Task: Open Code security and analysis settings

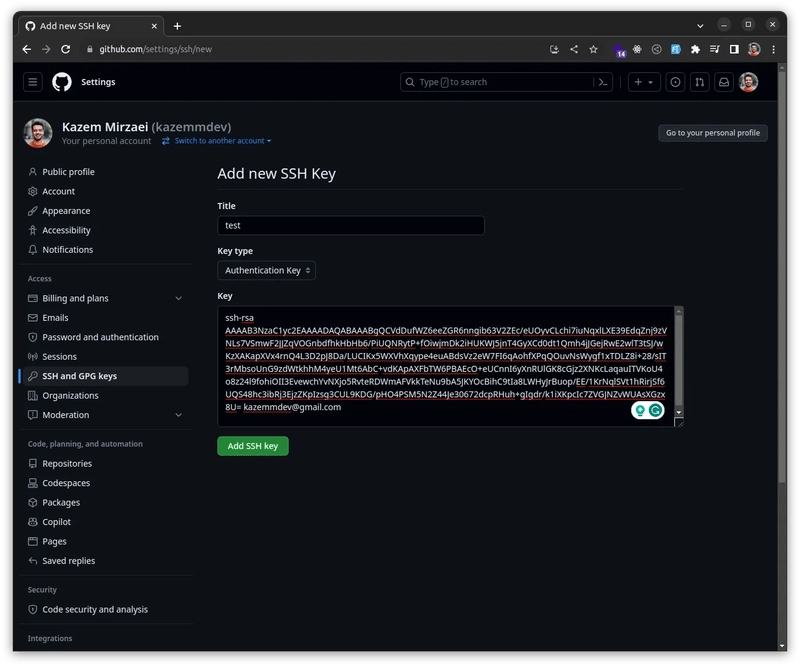Action: coord(95,610)
